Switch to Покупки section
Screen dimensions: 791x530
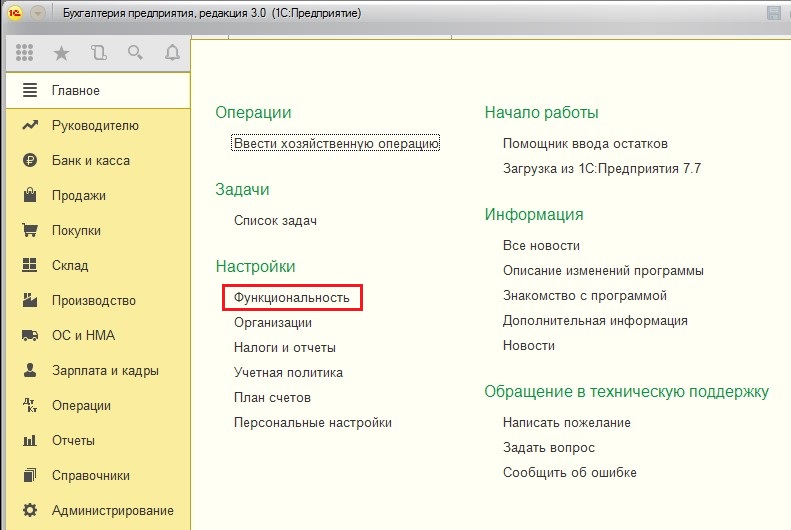[x=98, y=230]
